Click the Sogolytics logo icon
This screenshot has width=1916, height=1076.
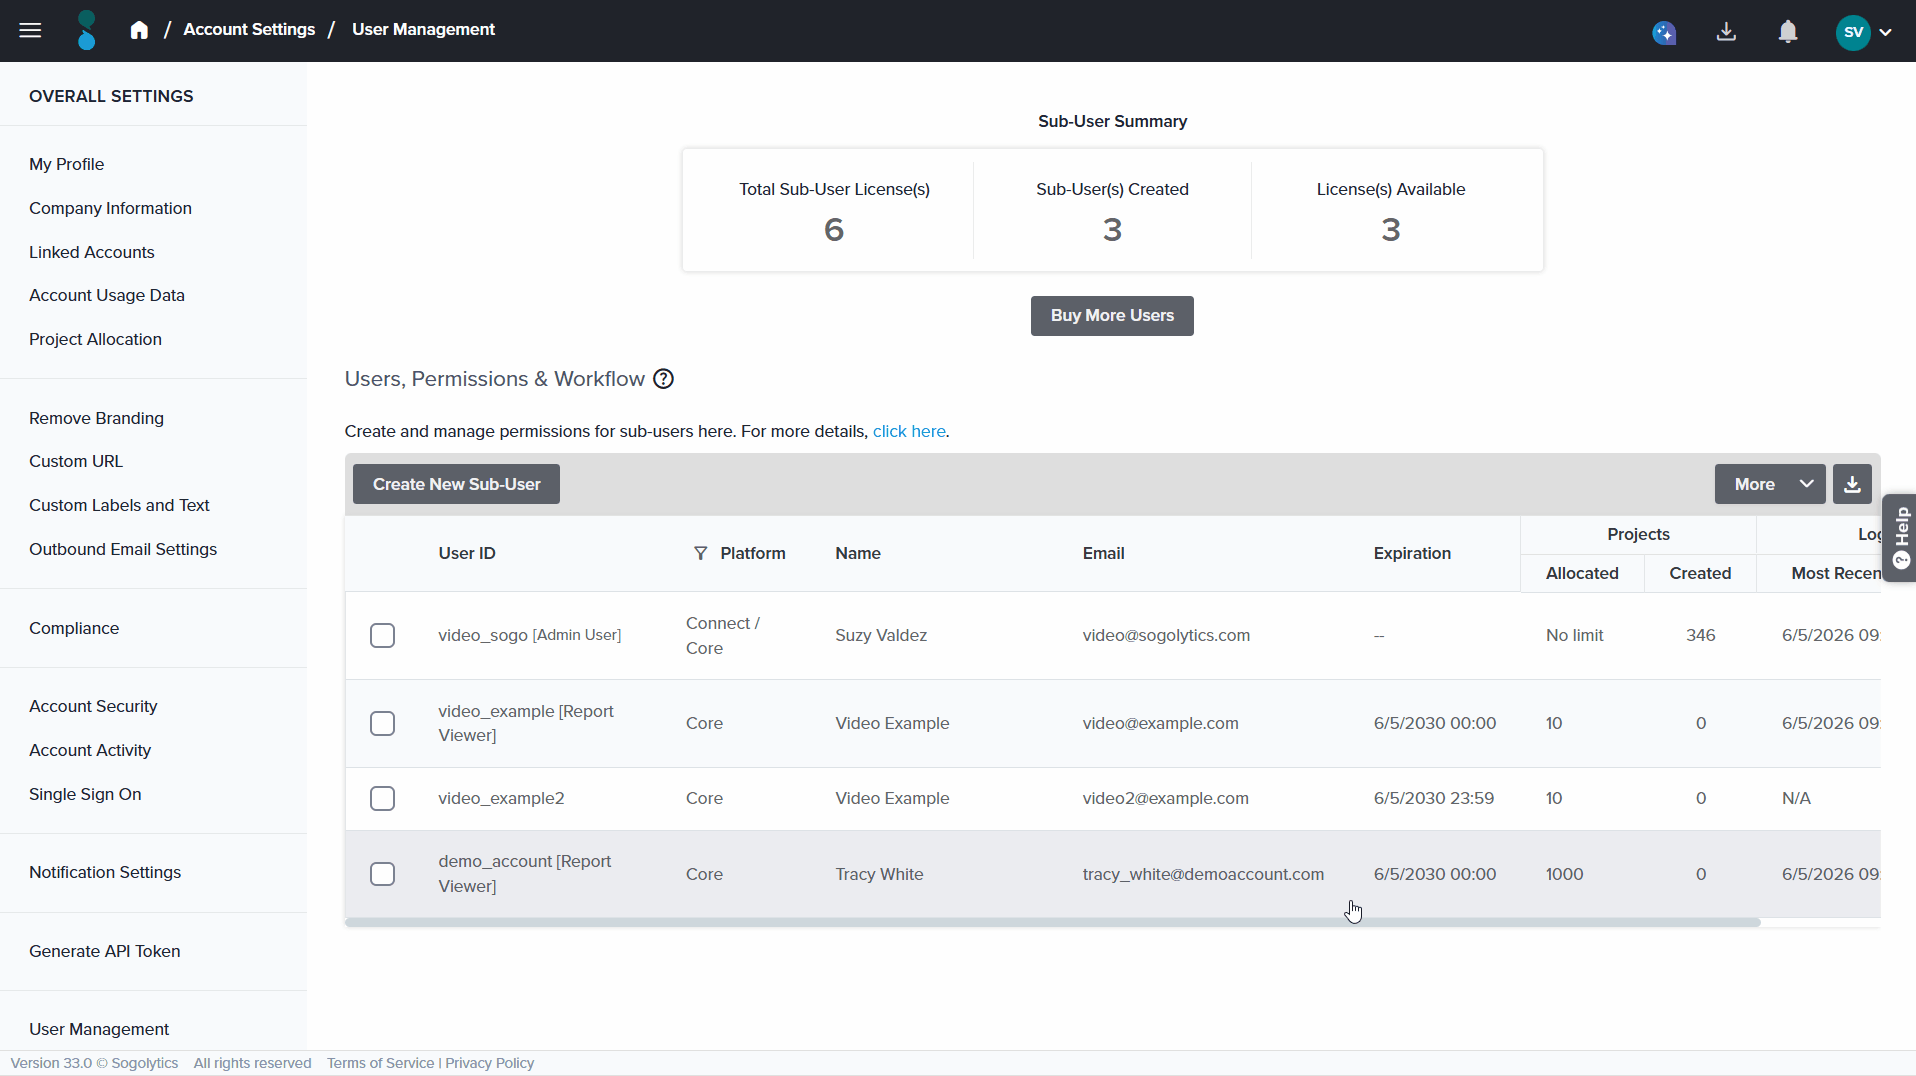87,30
